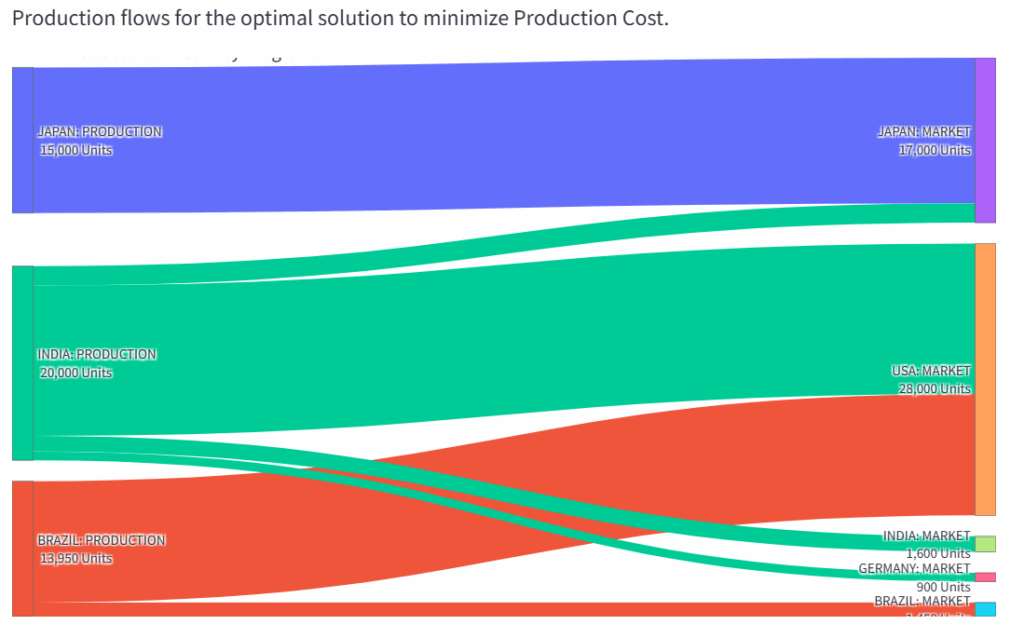The height and width of the screenshot is (638, 1024).
Task: Click the blue Japan-to-Japan flow band
Action: point(500,134)
